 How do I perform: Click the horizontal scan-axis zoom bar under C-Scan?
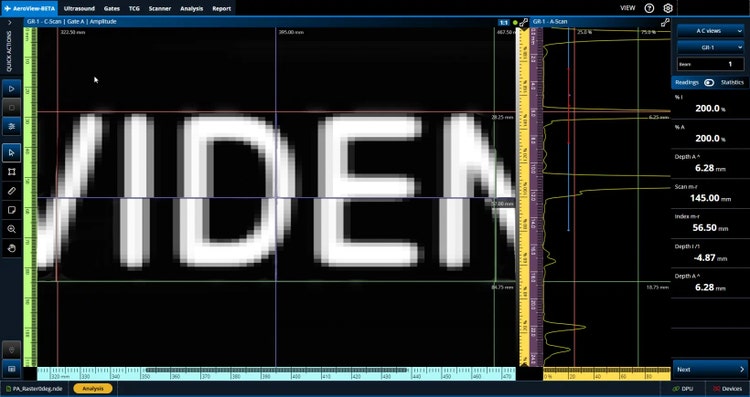276,370
